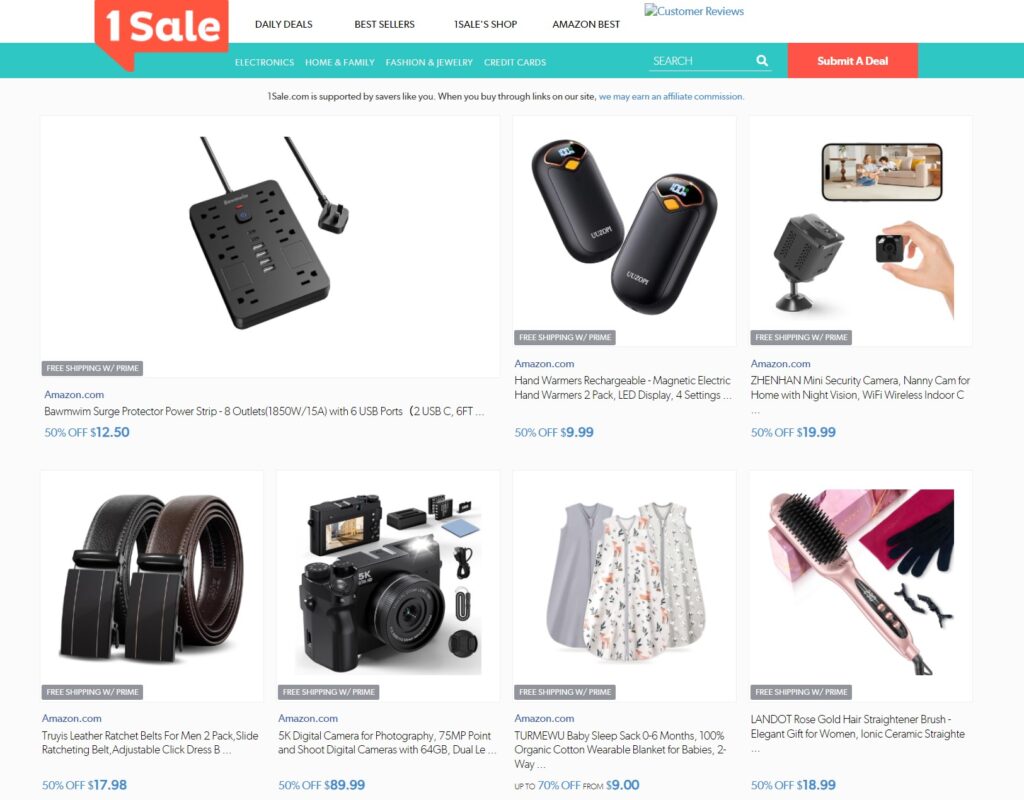The height and width of the screenshot is (800, 1024).
Task: Open the 5K Digital Camera title link
Action: [387, 743]
